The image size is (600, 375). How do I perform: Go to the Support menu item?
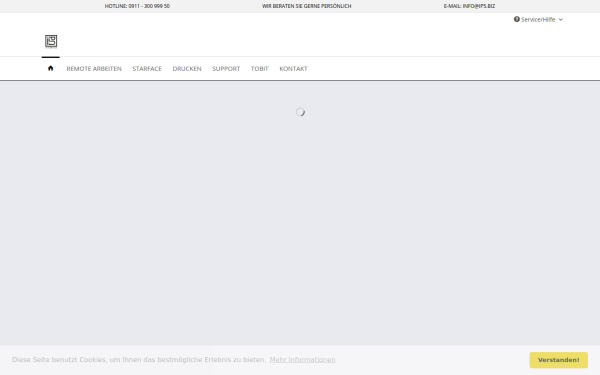pos(226,68)
